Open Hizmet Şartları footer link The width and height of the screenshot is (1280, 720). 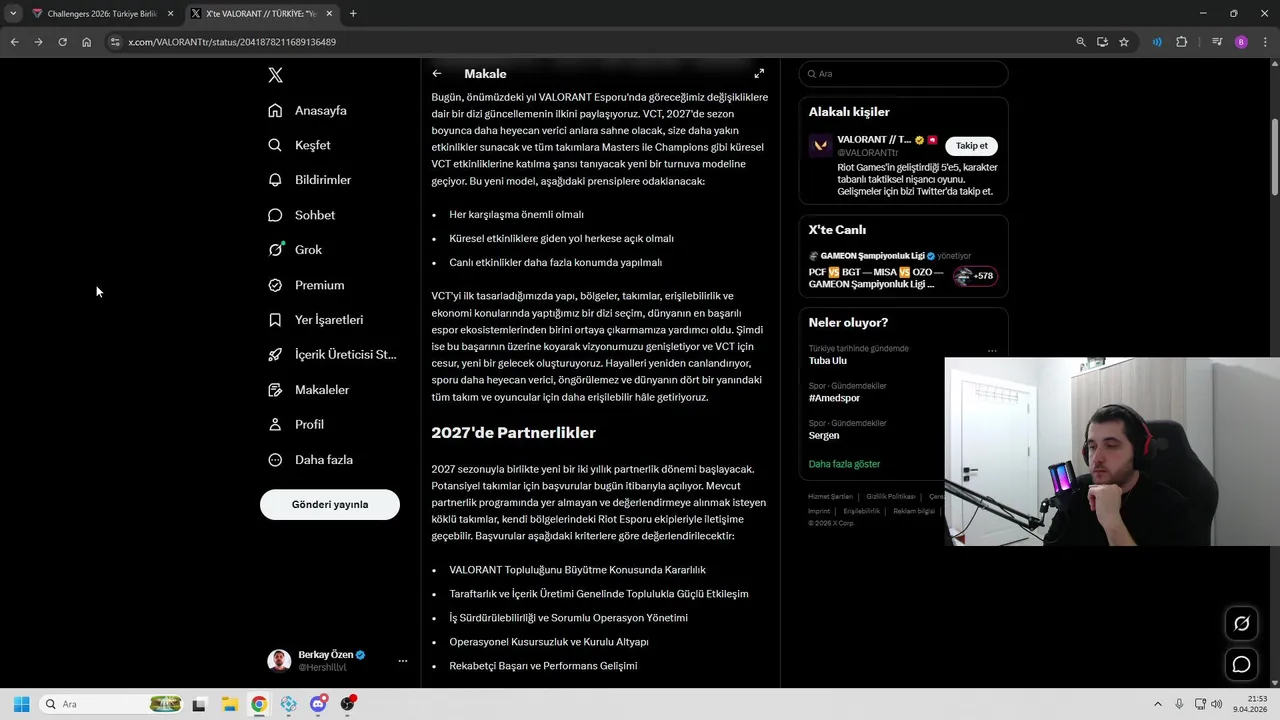(x=830, y=497)
